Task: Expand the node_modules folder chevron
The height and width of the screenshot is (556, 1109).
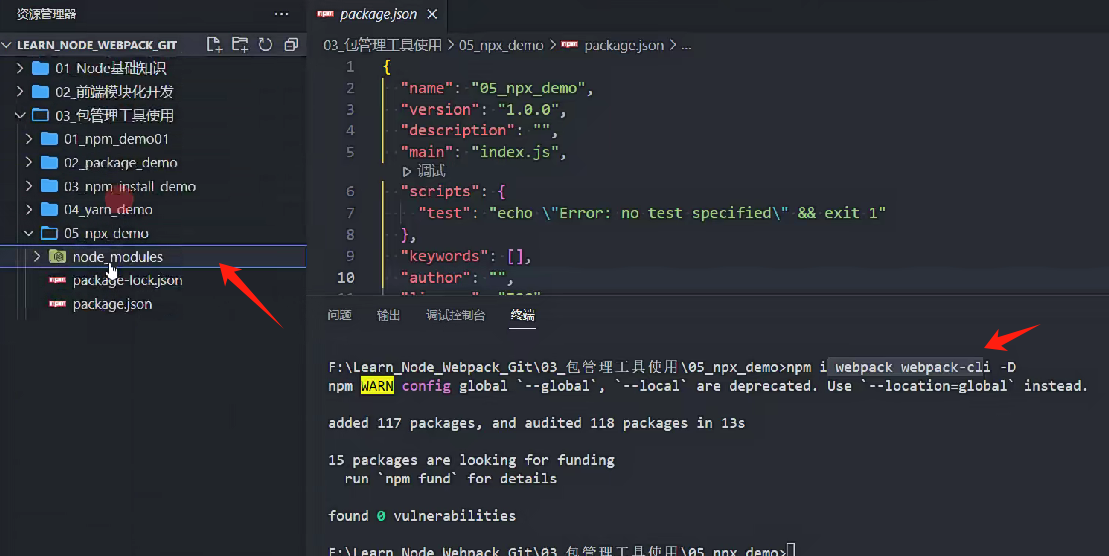Action: [x=37, y=257]
